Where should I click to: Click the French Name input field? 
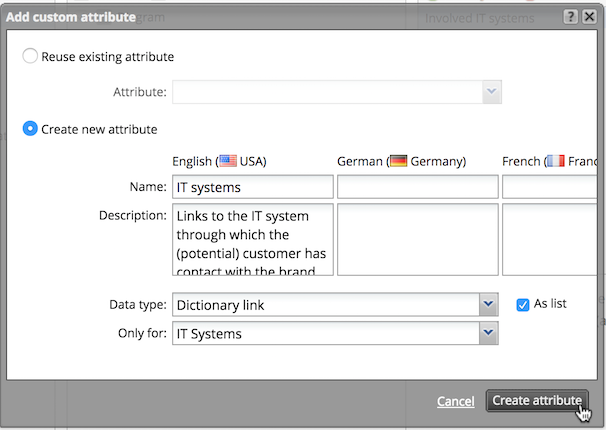point(549,187)
